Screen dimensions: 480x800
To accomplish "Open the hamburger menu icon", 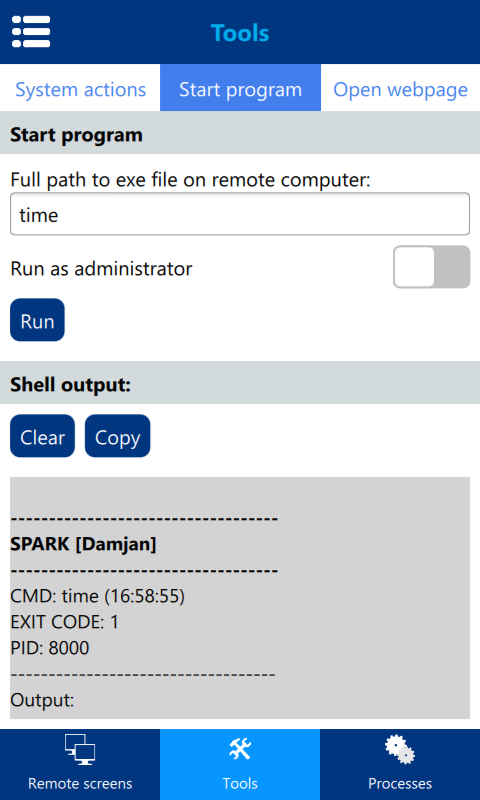I will [x=31, y=32].
